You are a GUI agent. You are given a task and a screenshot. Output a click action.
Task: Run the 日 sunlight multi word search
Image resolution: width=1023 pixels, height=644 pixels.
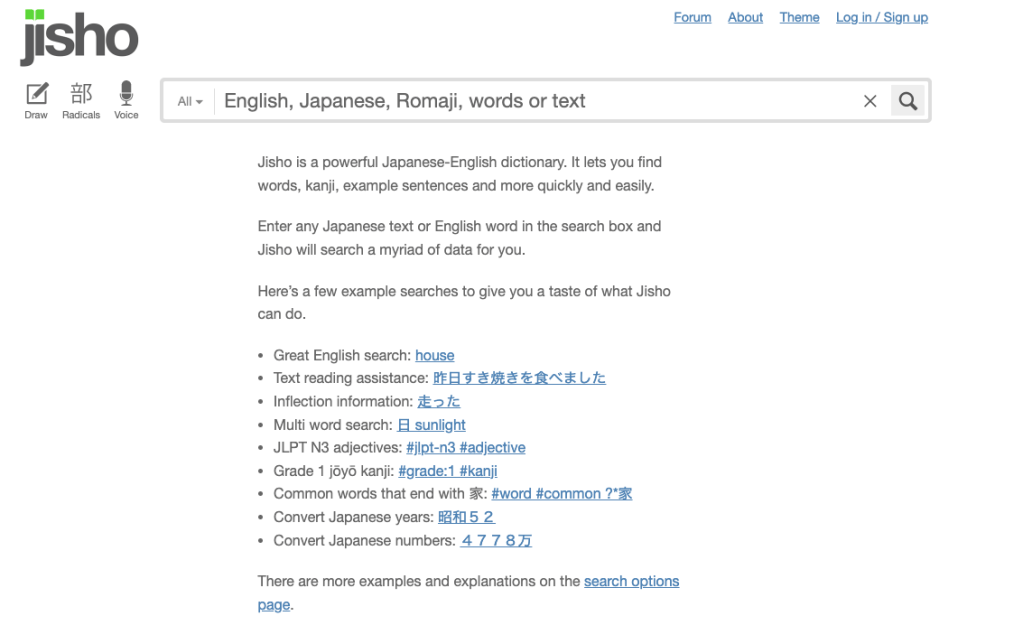pyautogui.click(x=431, y=424)
